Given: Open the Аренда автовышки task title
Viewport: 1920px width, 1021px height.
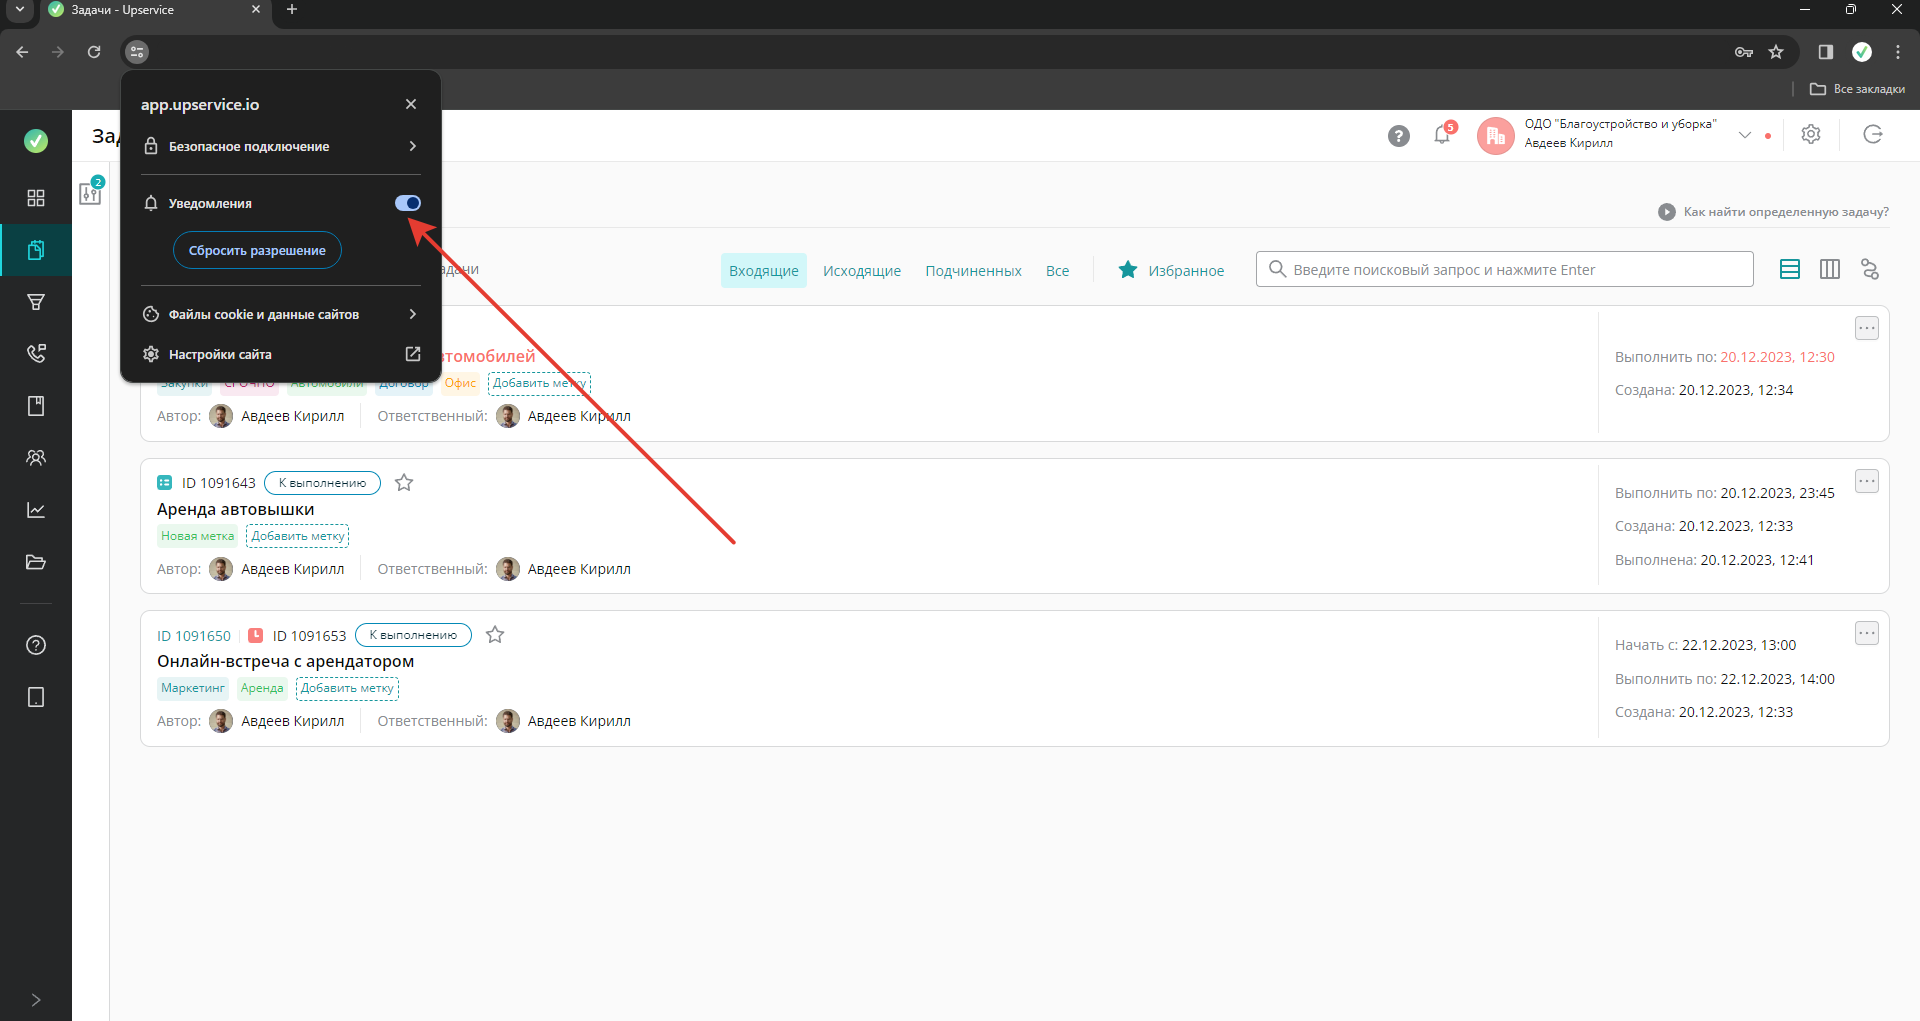Looking at the screenshot, I should [235, 510].
